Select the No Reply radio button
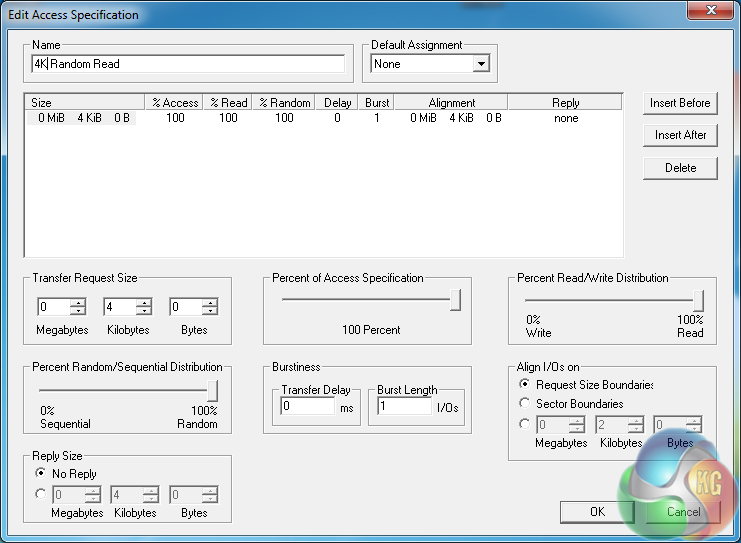This screenshot has width=741, height=543. (41, 473)
